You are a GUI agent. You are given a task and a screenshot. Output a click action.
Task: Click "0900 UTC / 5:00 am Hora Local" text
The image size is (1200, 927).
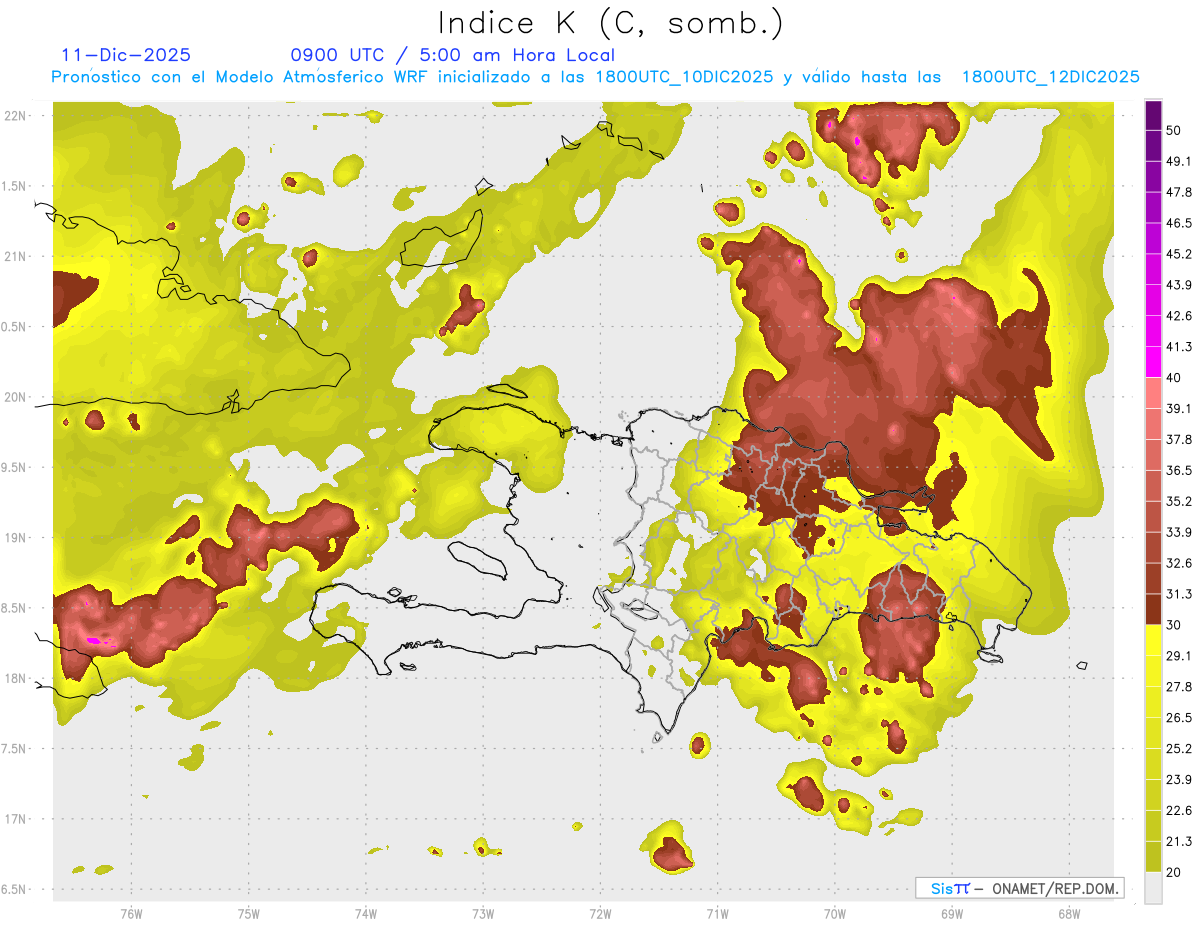coord(452,55)
